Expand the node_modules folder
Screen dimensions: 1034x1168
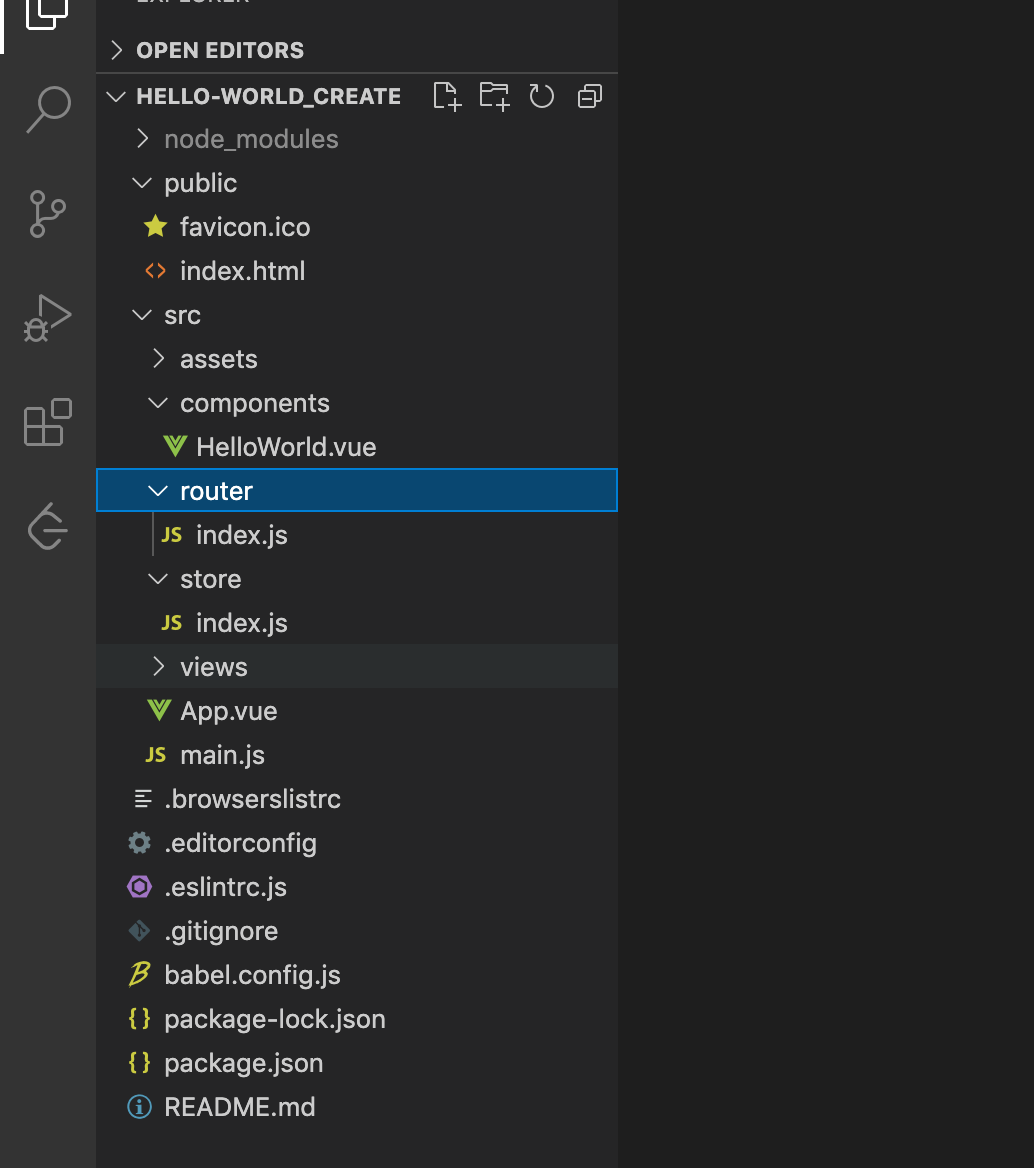251,139
